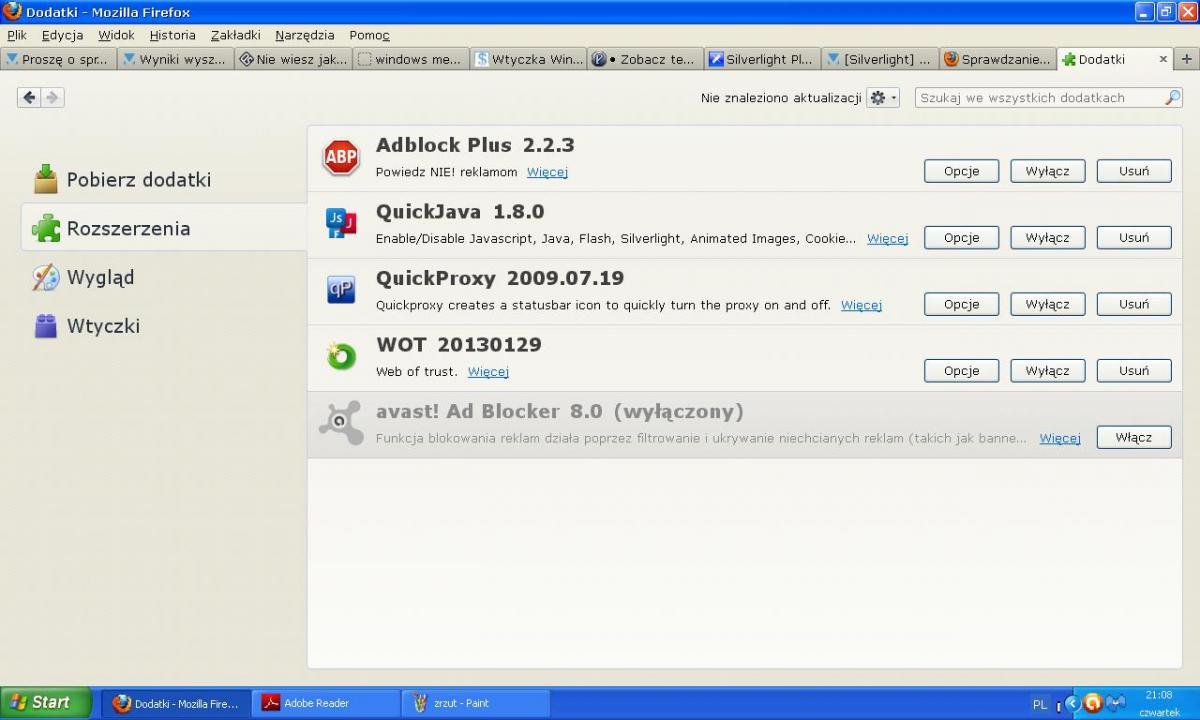
Task: Click the taskbar clock showing 21:08
Action: click(1159, 694)
